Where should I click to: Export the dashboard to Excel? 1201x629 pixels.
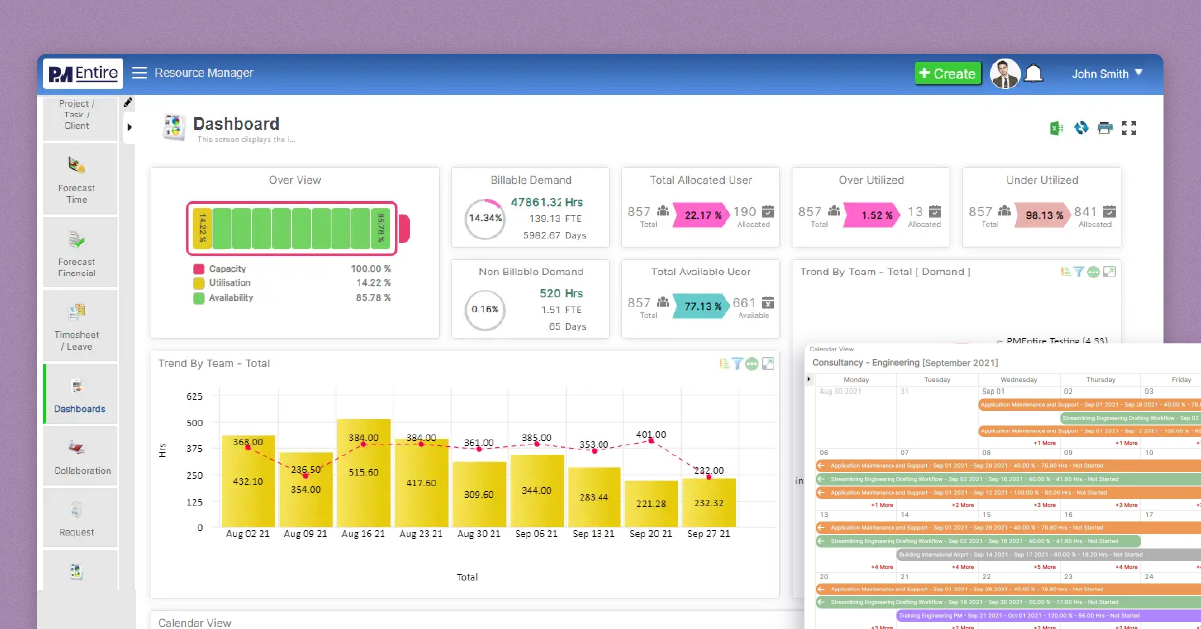click(x=1055, y=128)
